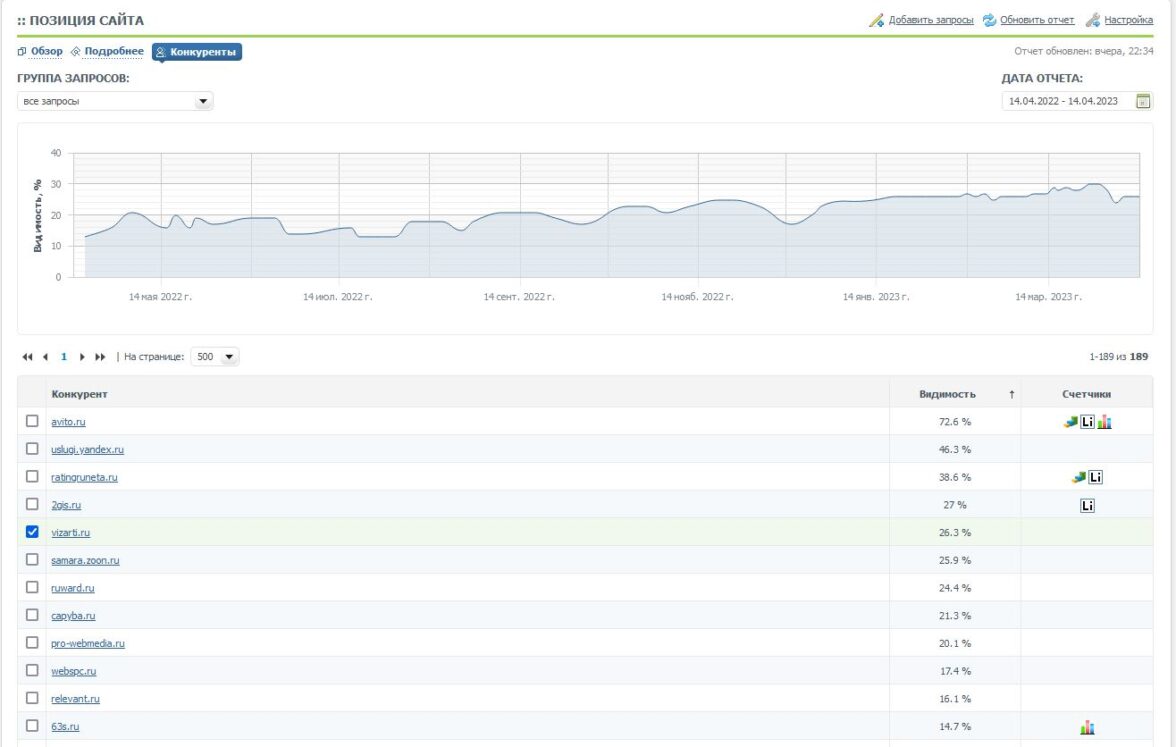Sort by the Видимость column header
The image size is (1176, 747).
[x=946, y=394]
